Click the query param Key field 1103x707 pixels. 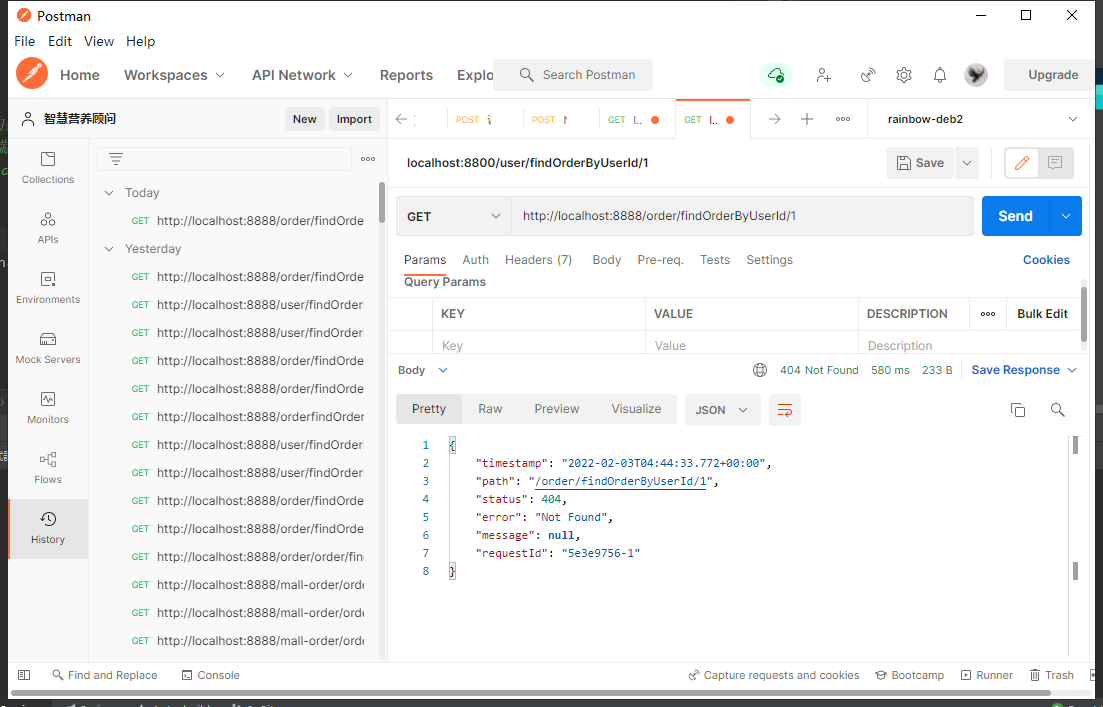pyautogui.click(x=539, y=345)
